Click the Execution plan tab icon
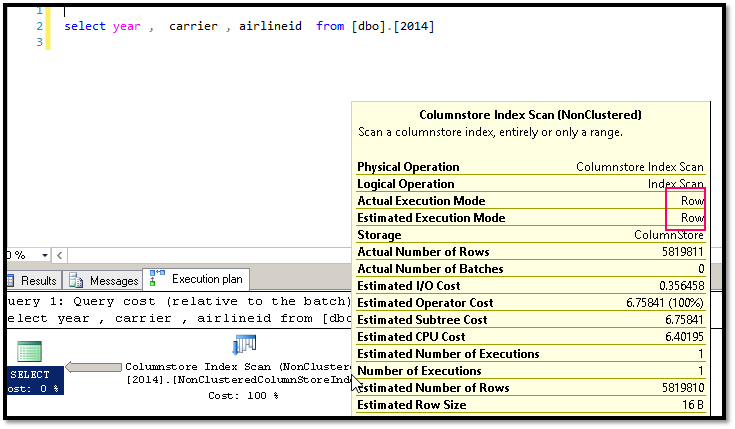Image resolution: width=735 pixels, height=429 pixels. point(157,278)
